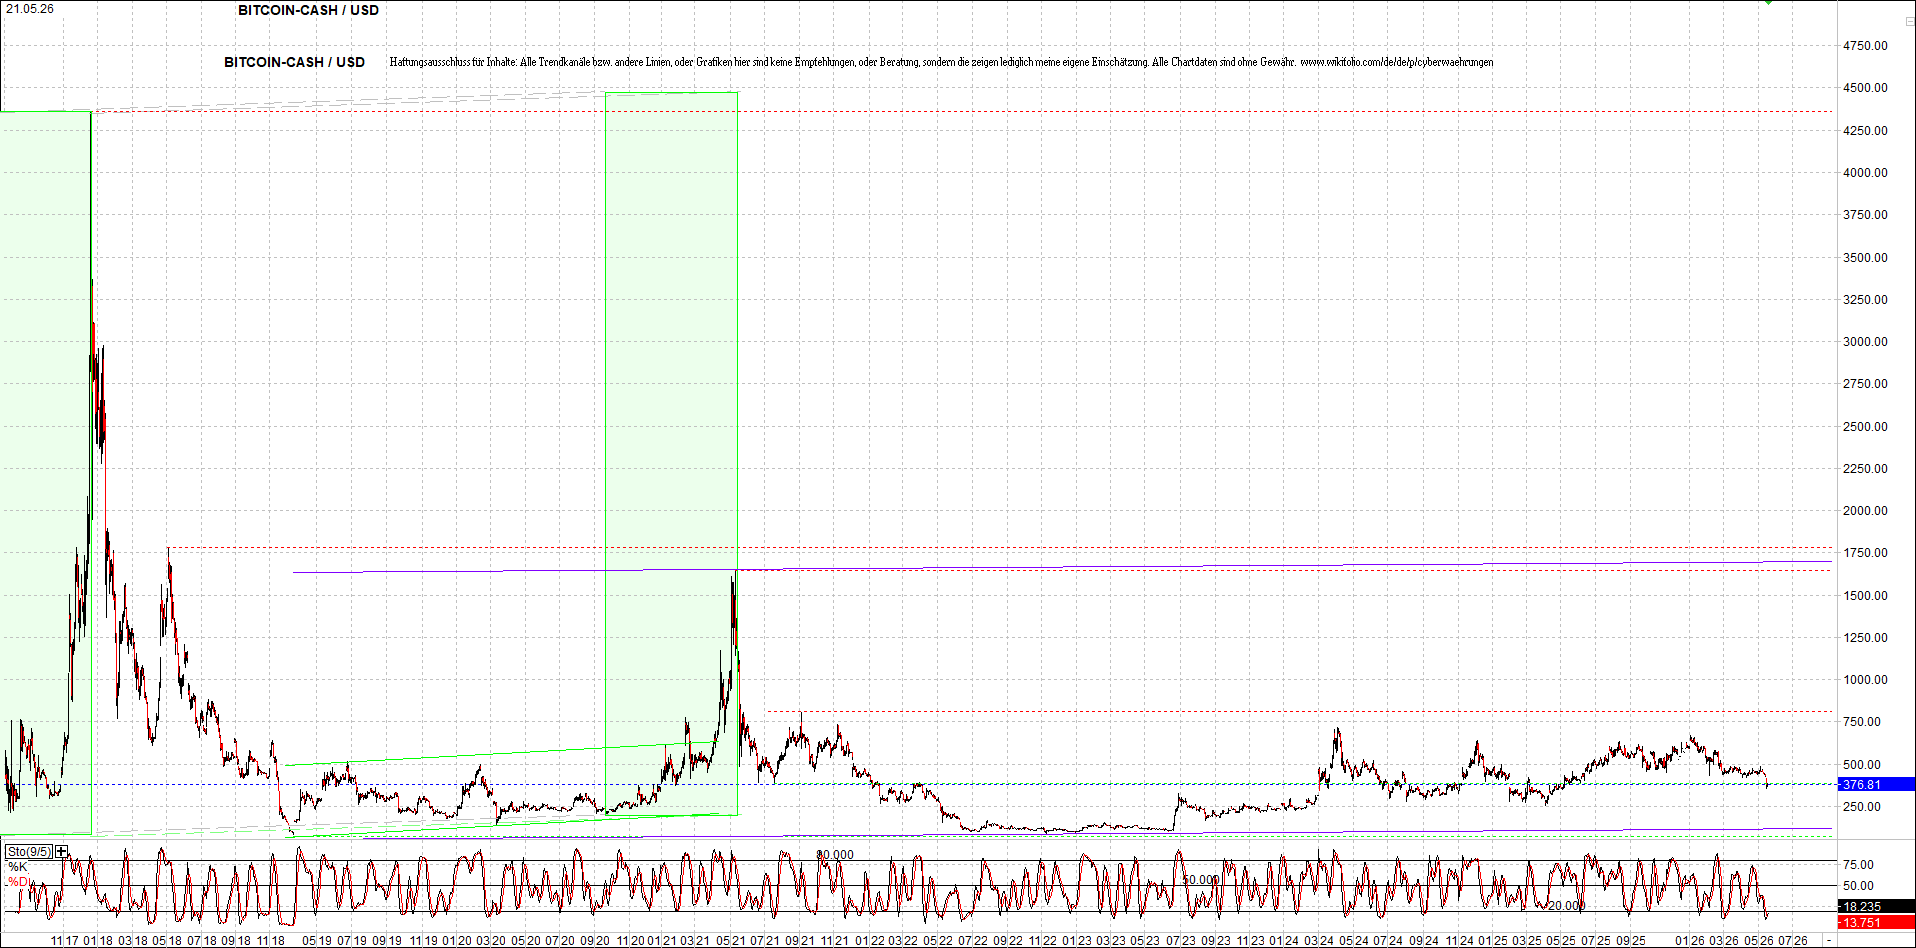The image size is (1916, 948).
Task: Click the 1500.00 price axis label
Action: coord(1865,596)
